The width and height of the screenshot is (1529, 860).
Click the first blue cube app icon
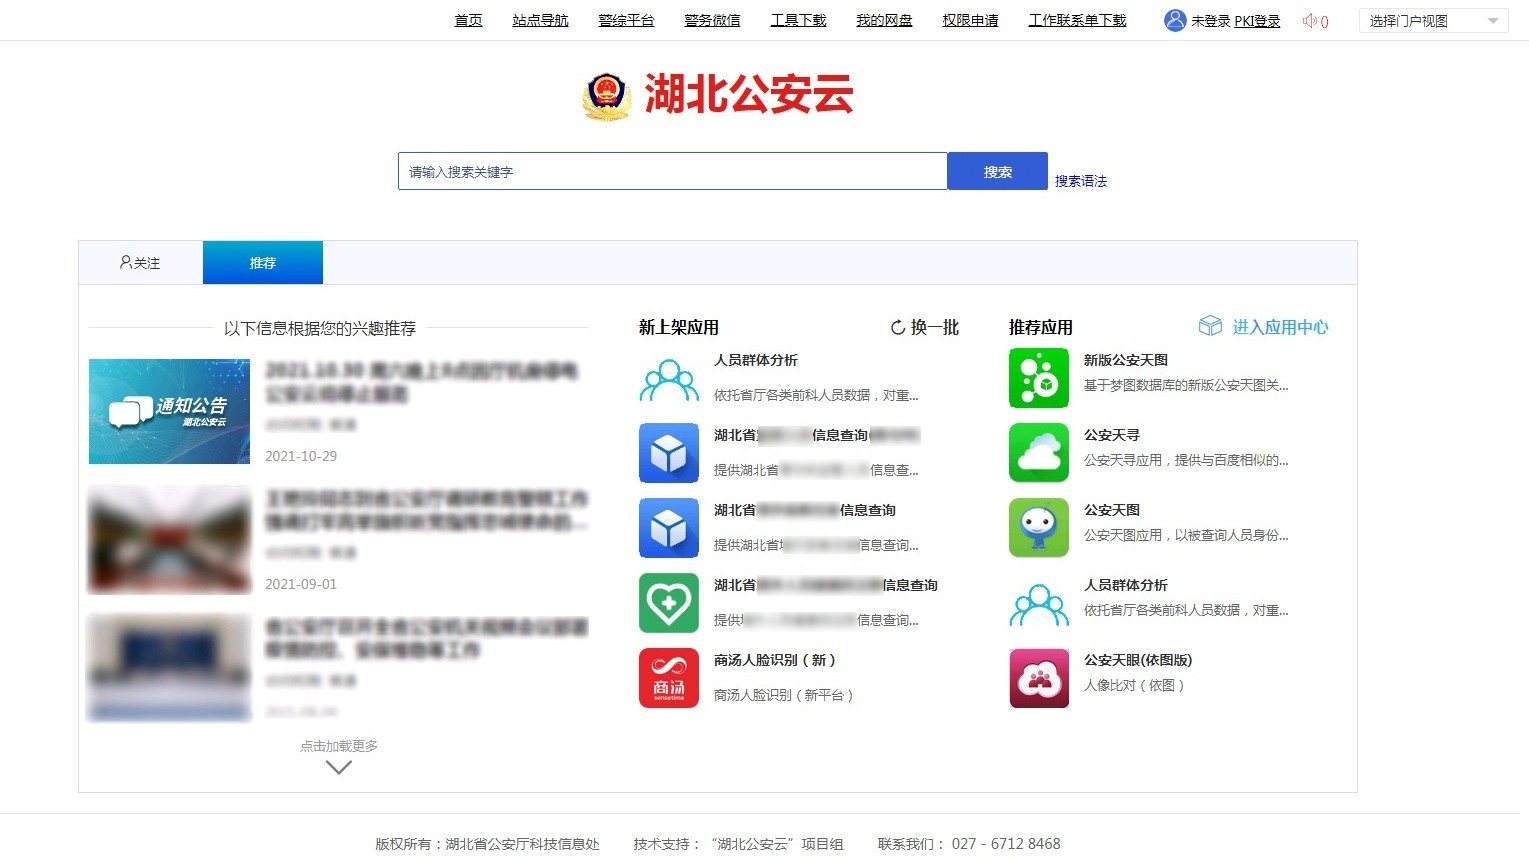pos(668,453)
